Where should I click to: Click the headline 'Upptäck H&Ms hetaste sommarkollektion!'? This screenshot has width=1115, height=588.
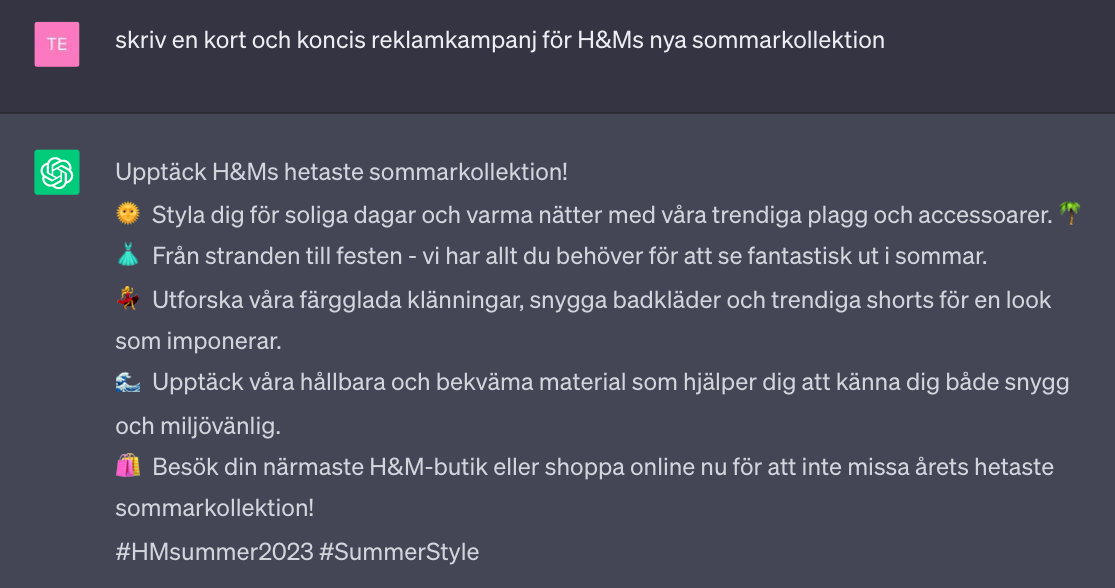click(x=341, y=172)
